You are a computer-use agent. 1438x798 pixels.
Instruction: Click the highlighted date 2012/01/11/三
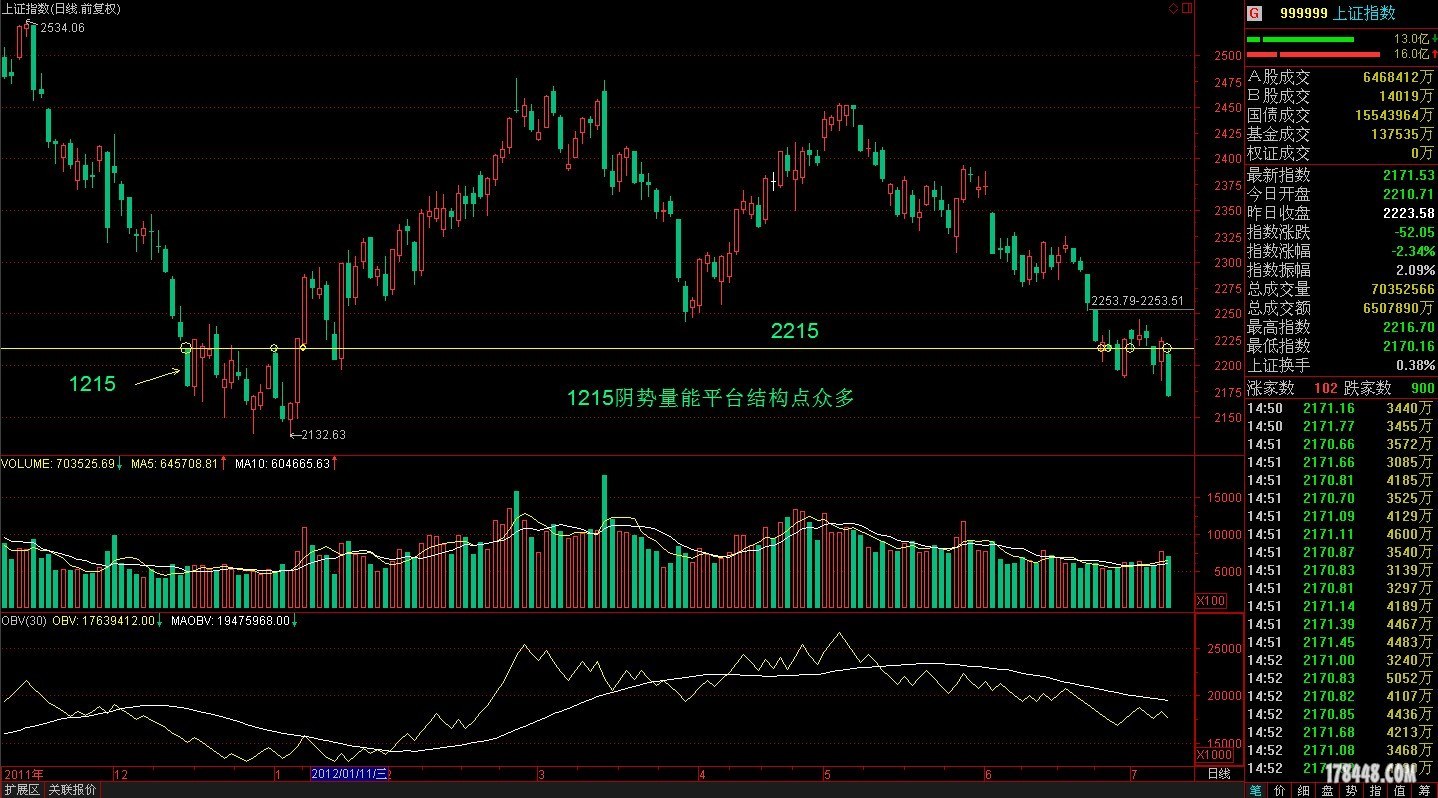[x=349, y=774]
